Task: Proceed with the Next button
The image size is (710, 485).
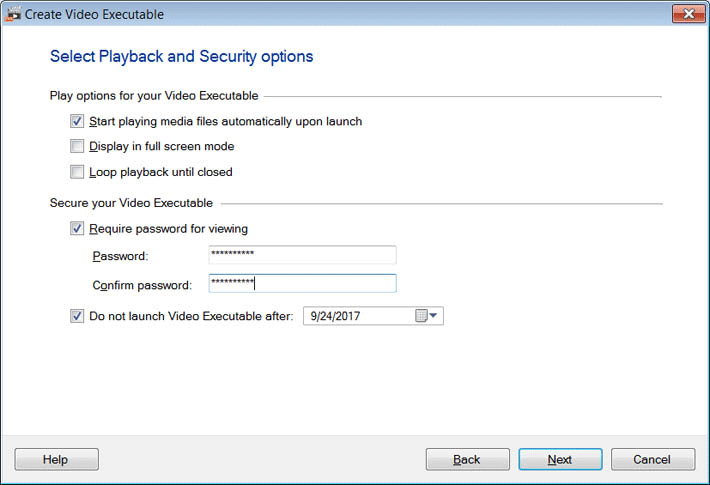Action: [x=560, y=460]
